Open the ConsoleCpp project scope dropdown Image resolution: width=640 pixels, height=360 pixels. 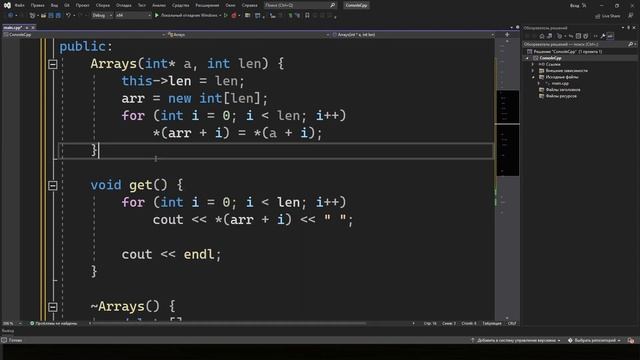click(x=84, y=35)
